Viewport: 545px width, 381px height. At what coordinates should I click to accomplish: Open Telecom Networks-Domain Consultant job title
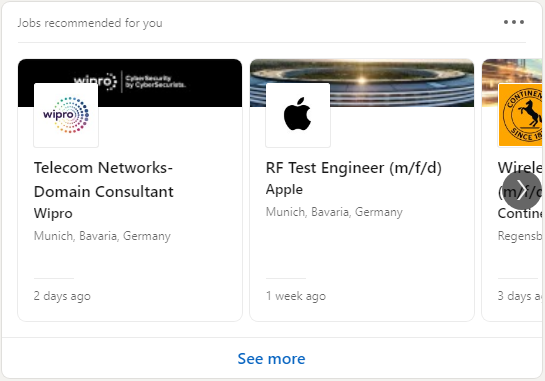coord(104,180)
